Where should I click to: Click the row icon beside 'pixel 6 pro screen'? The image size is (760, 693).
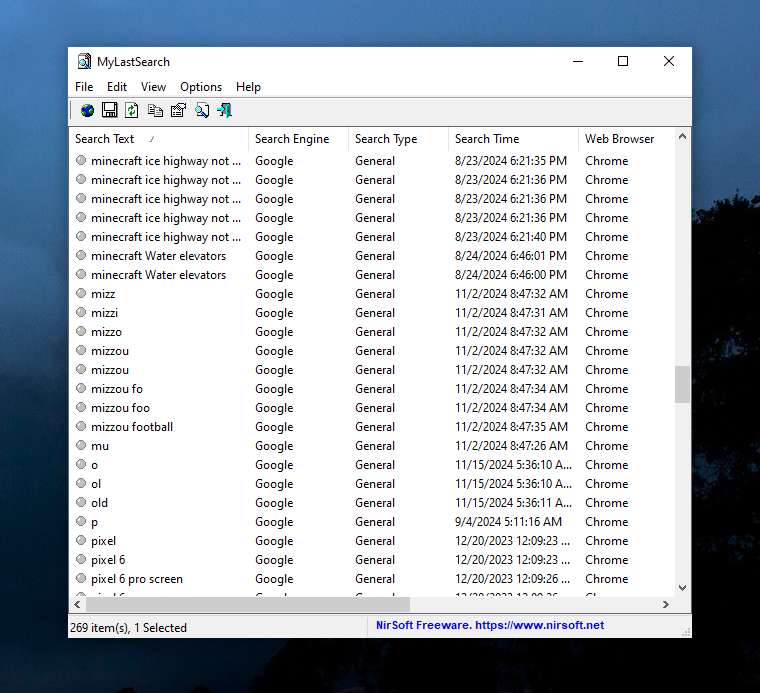tap(81, 578)
